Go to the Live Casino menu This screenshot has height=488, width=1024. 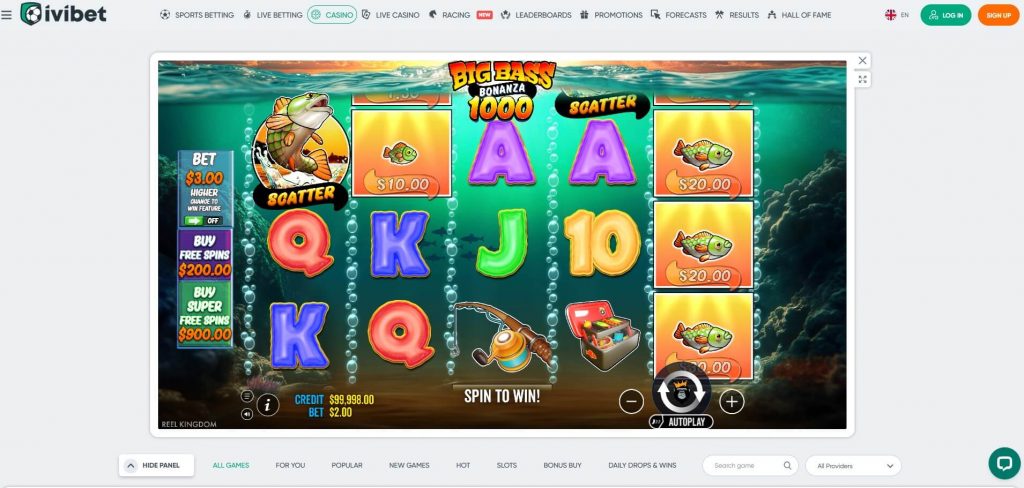tap(391, 14)
